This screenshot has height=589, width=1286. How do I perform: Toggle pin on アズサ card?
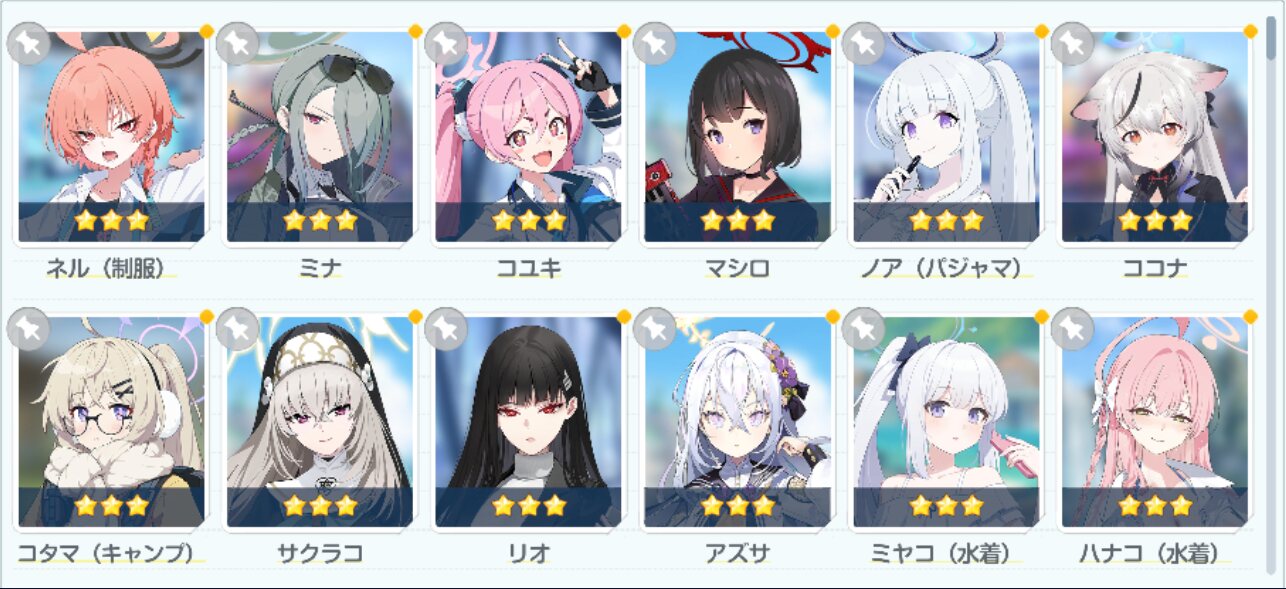click(654, 328)
